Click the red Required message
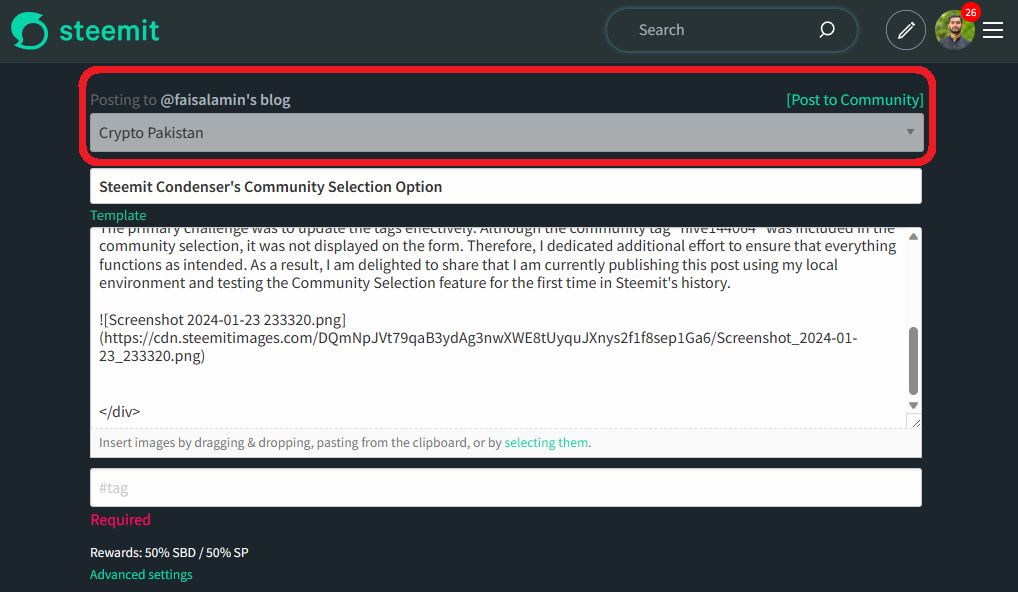 pos(120,520)
